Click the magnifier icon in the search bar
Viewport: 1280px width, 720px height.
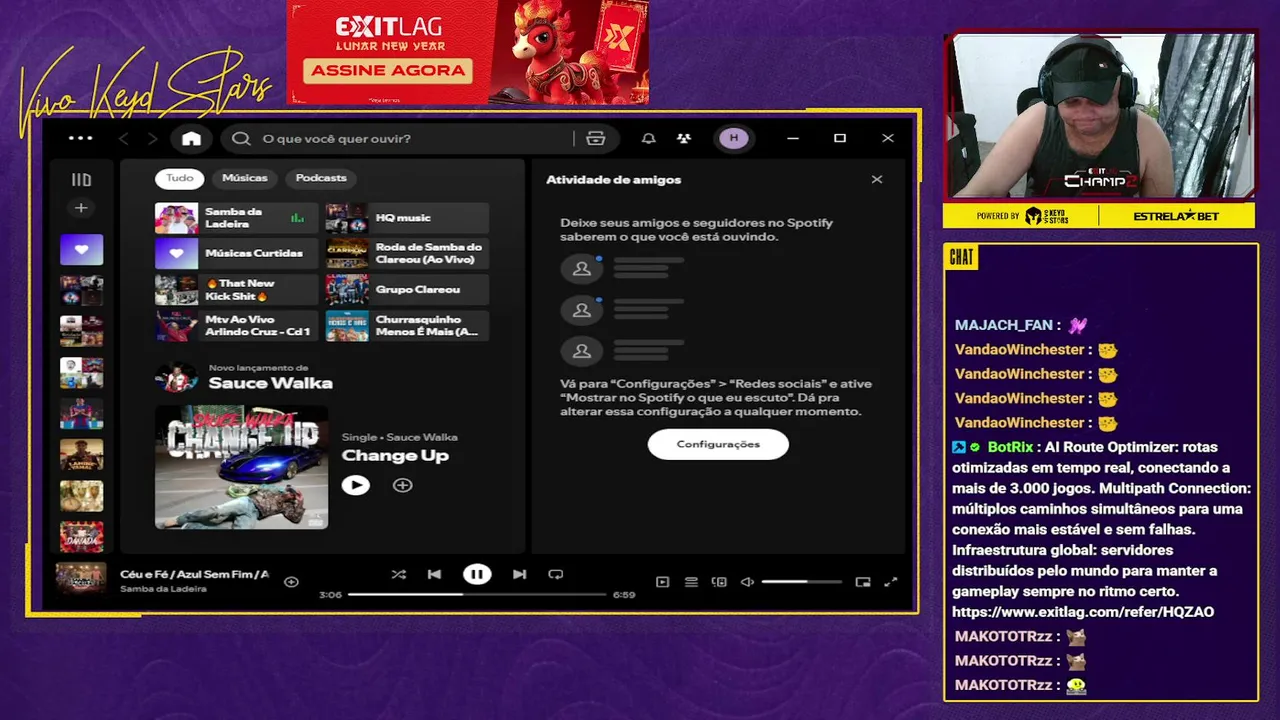pyautogui.click(x=241, y=138)
